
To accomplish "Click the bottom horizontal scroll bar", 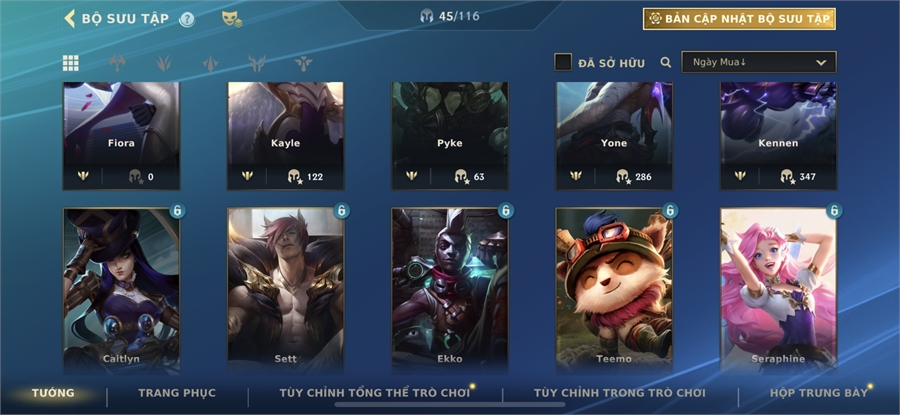I will pyautogui.click(x=449, y=405).
